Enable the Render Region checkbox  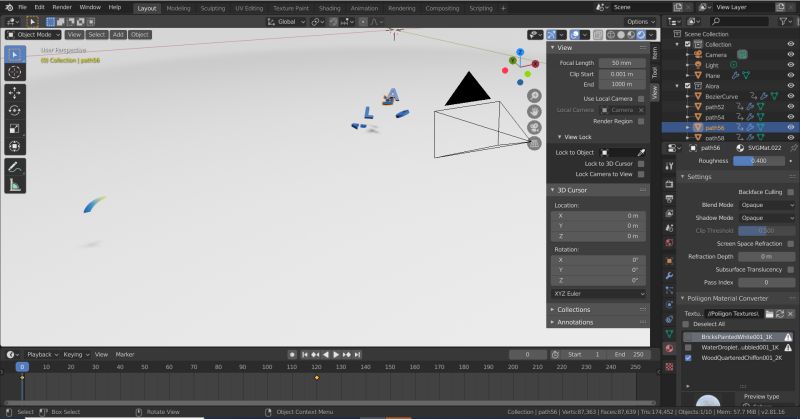(x=641, y=121)
